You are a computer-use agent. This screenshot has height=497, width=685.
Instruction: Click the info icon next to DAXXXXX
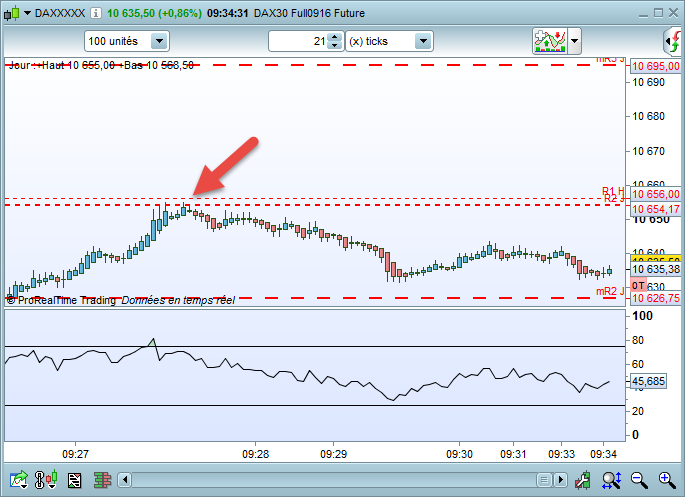[x=95, y=13]
